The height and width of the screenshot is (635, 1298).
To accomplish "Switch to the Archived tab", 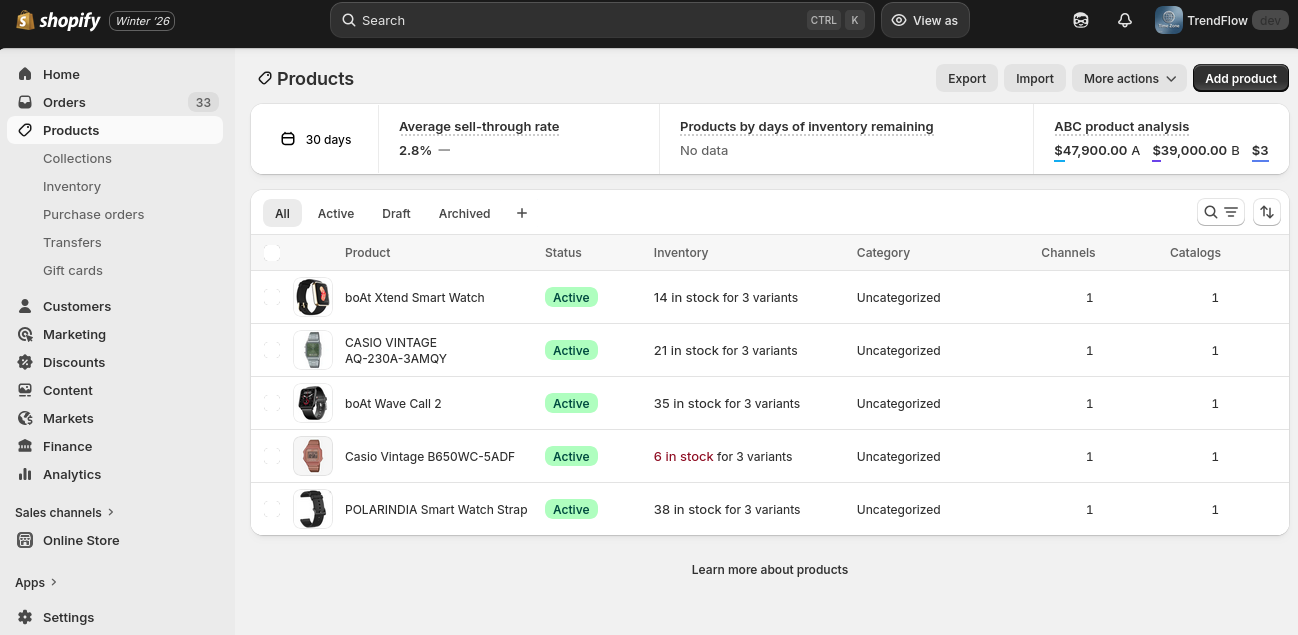I will [464, 213].
